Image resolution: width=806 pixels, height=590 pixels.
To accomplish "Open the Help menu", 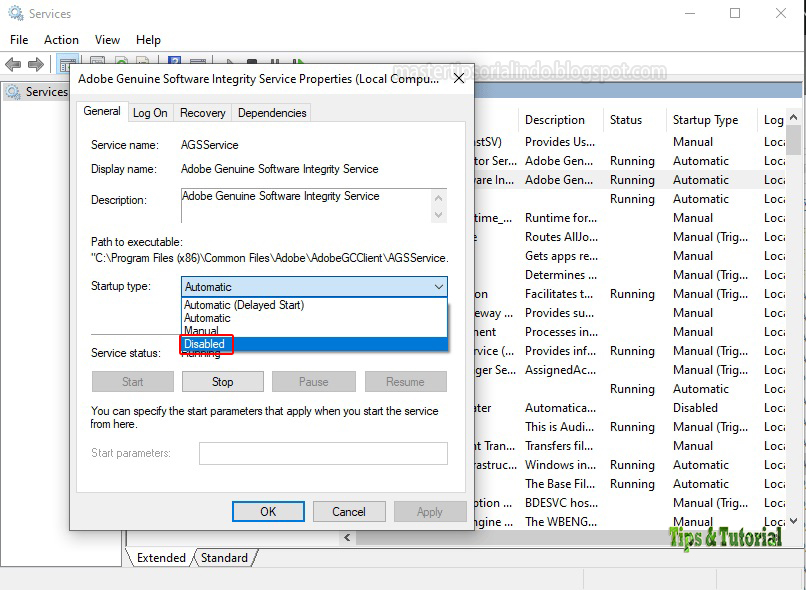I will (x=148, y=40).
